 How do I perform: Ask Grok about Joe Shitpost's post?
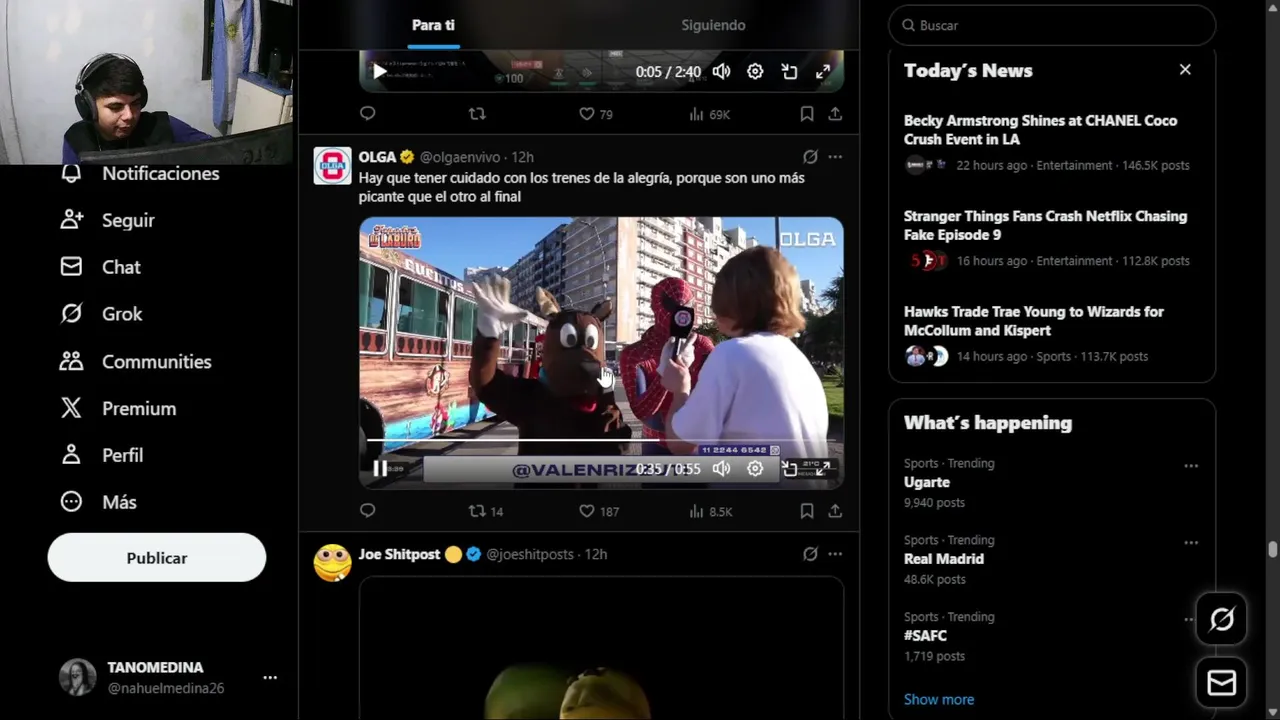point(810,554)
